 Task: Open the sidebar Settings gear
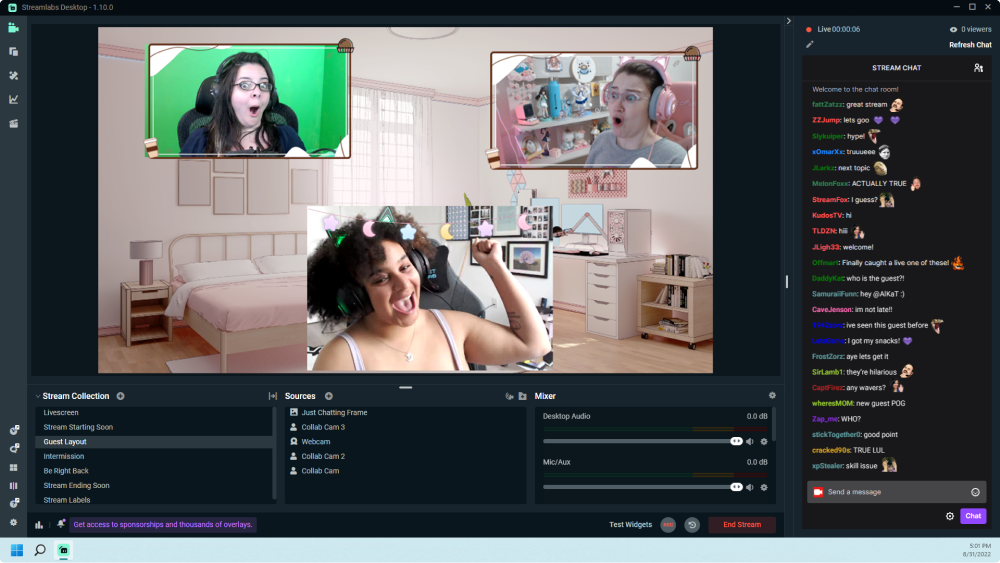(13, 522)
